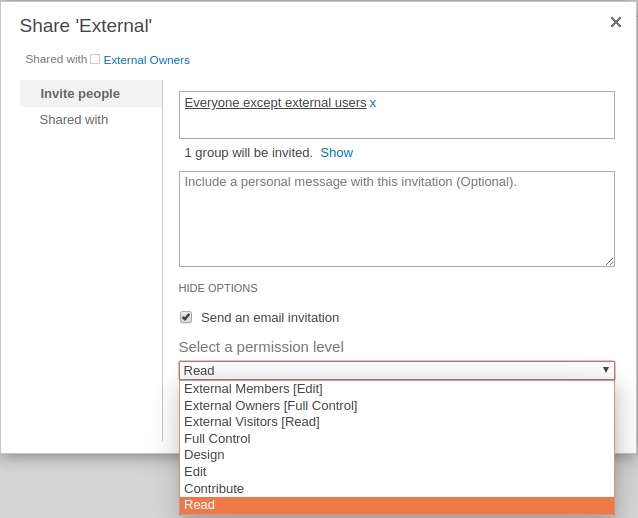This screenshot has width=638, height=518.
Task: Open the permission level dropdown arrow
Action: [605, 370]
